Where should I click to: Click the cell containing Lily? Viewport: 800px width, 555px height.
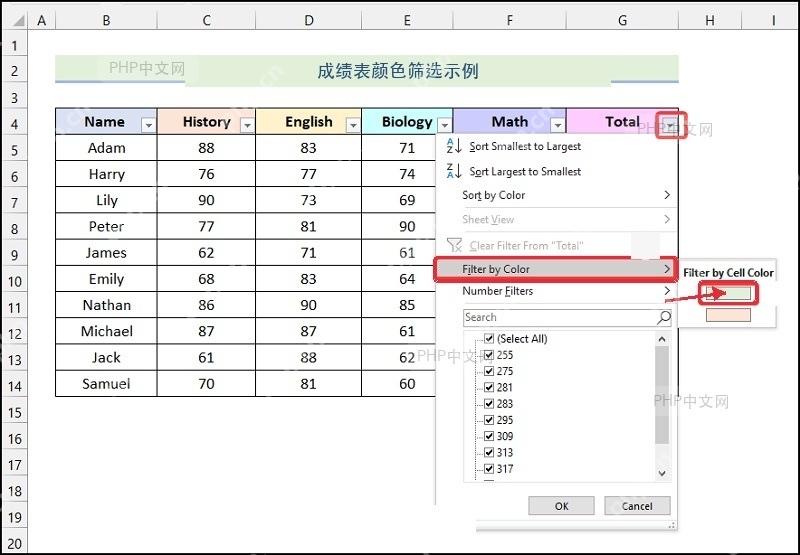106,200
